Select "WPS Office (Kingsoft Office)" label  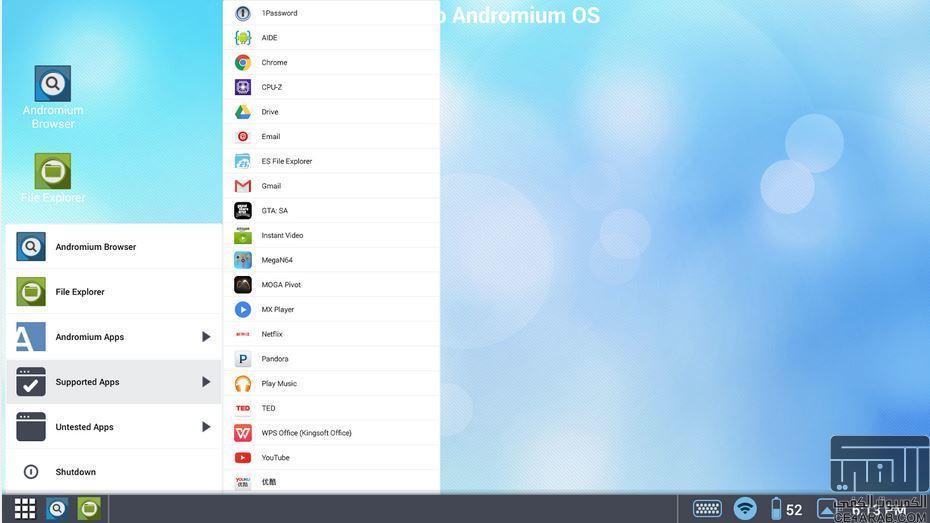pos(306,433)
